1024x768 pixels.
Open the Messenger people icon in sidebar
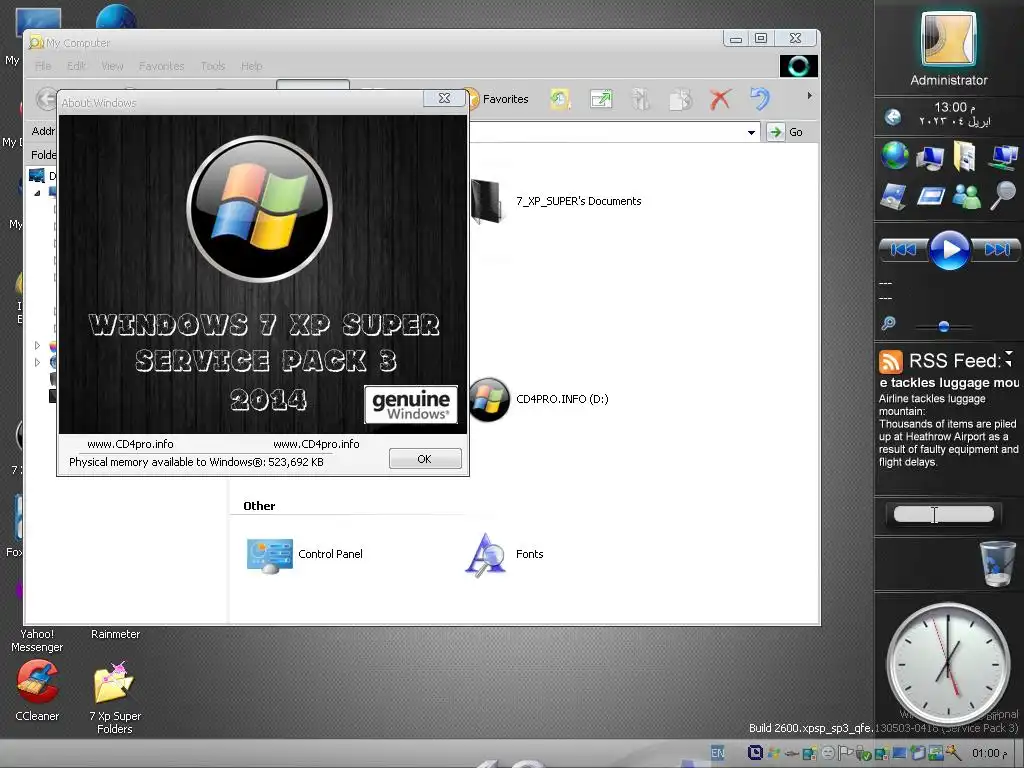967,196
